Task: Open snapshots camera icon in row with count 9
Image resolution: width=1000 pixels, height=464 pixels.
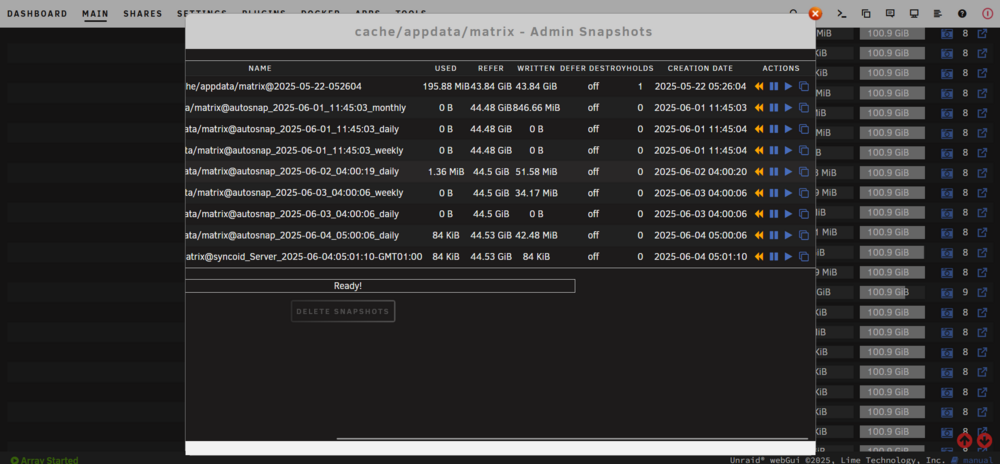Action: (947, 293)
